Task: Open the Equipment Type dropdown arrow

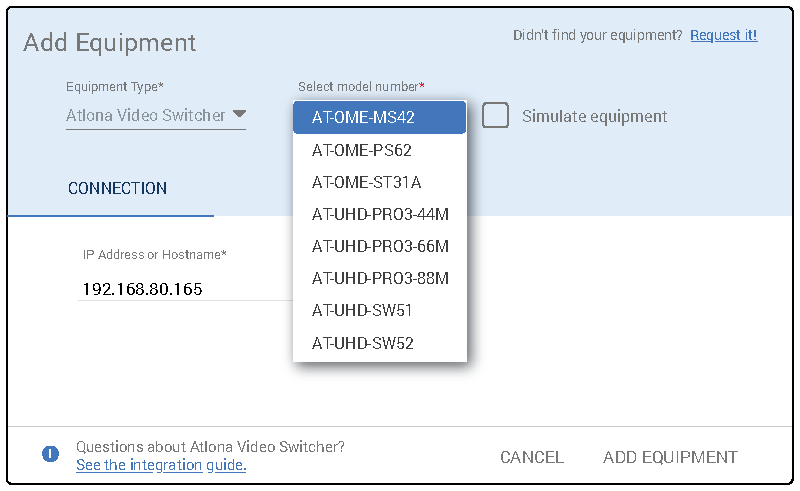Action: [x=239, y=114]
